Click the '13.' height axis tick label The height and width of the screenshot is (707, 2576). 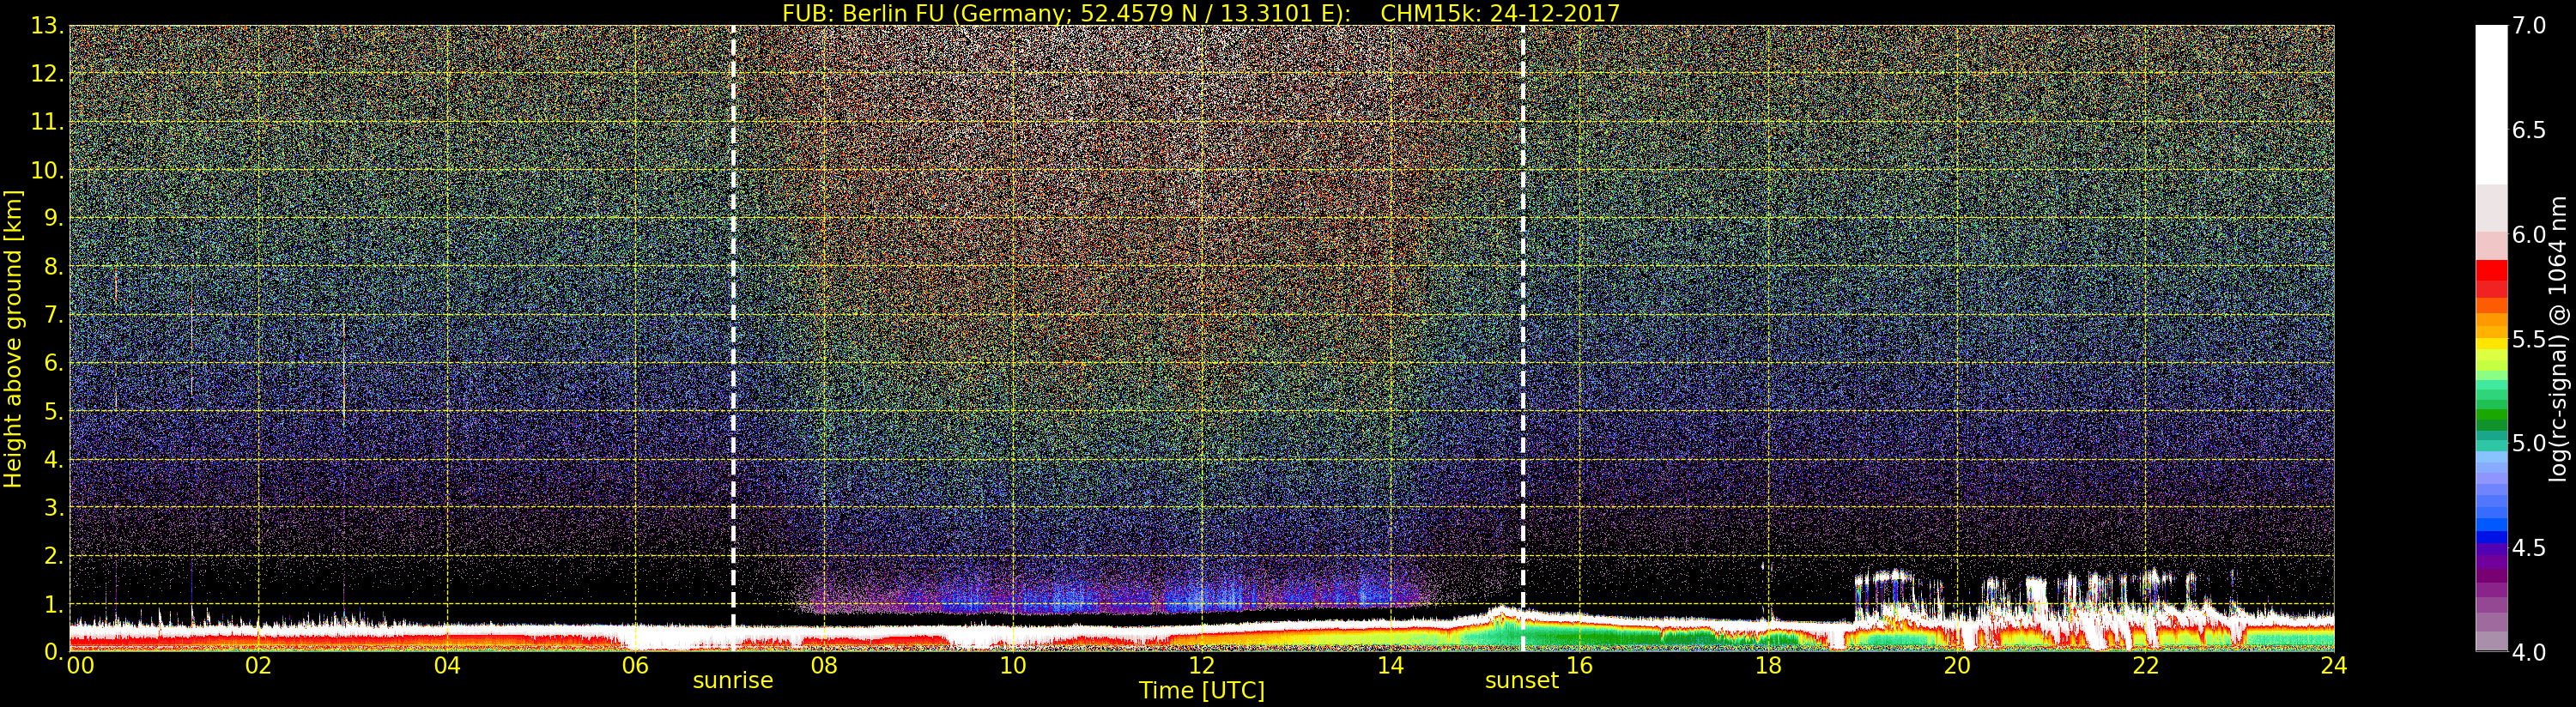(x=47, y=26)
